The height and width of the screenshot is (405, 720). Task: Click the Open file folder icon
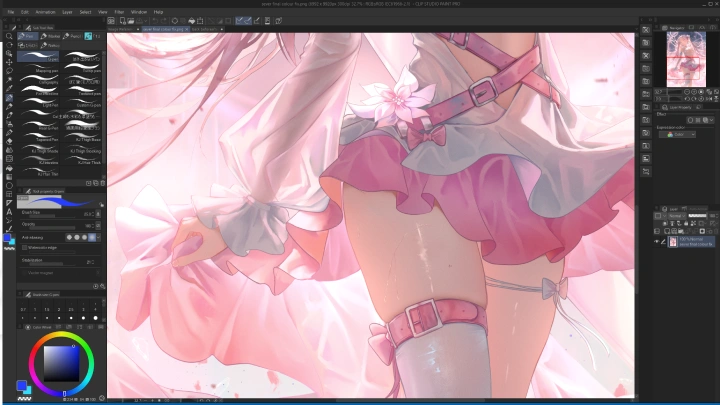(130, 21)
